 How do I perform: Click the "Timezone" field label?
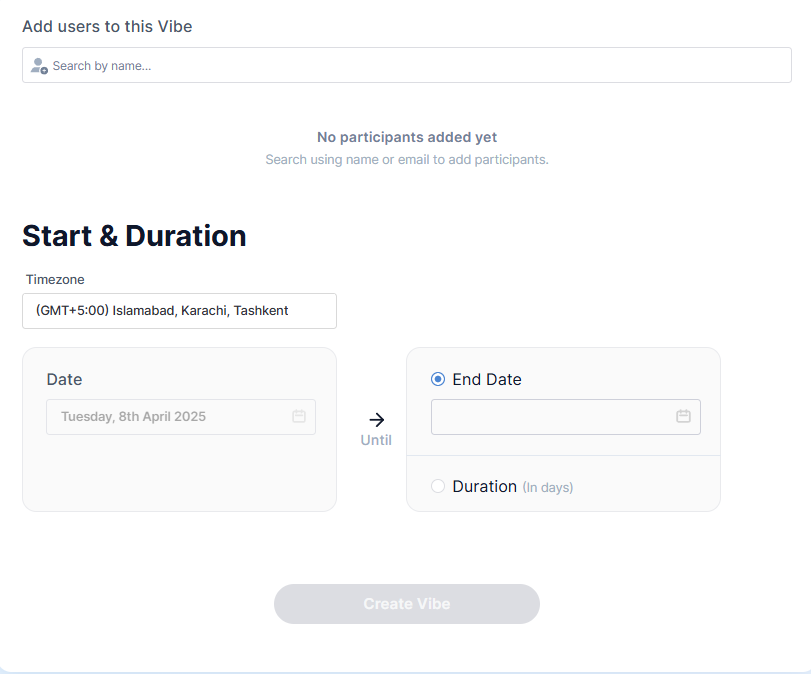click(x=55, y=279)
